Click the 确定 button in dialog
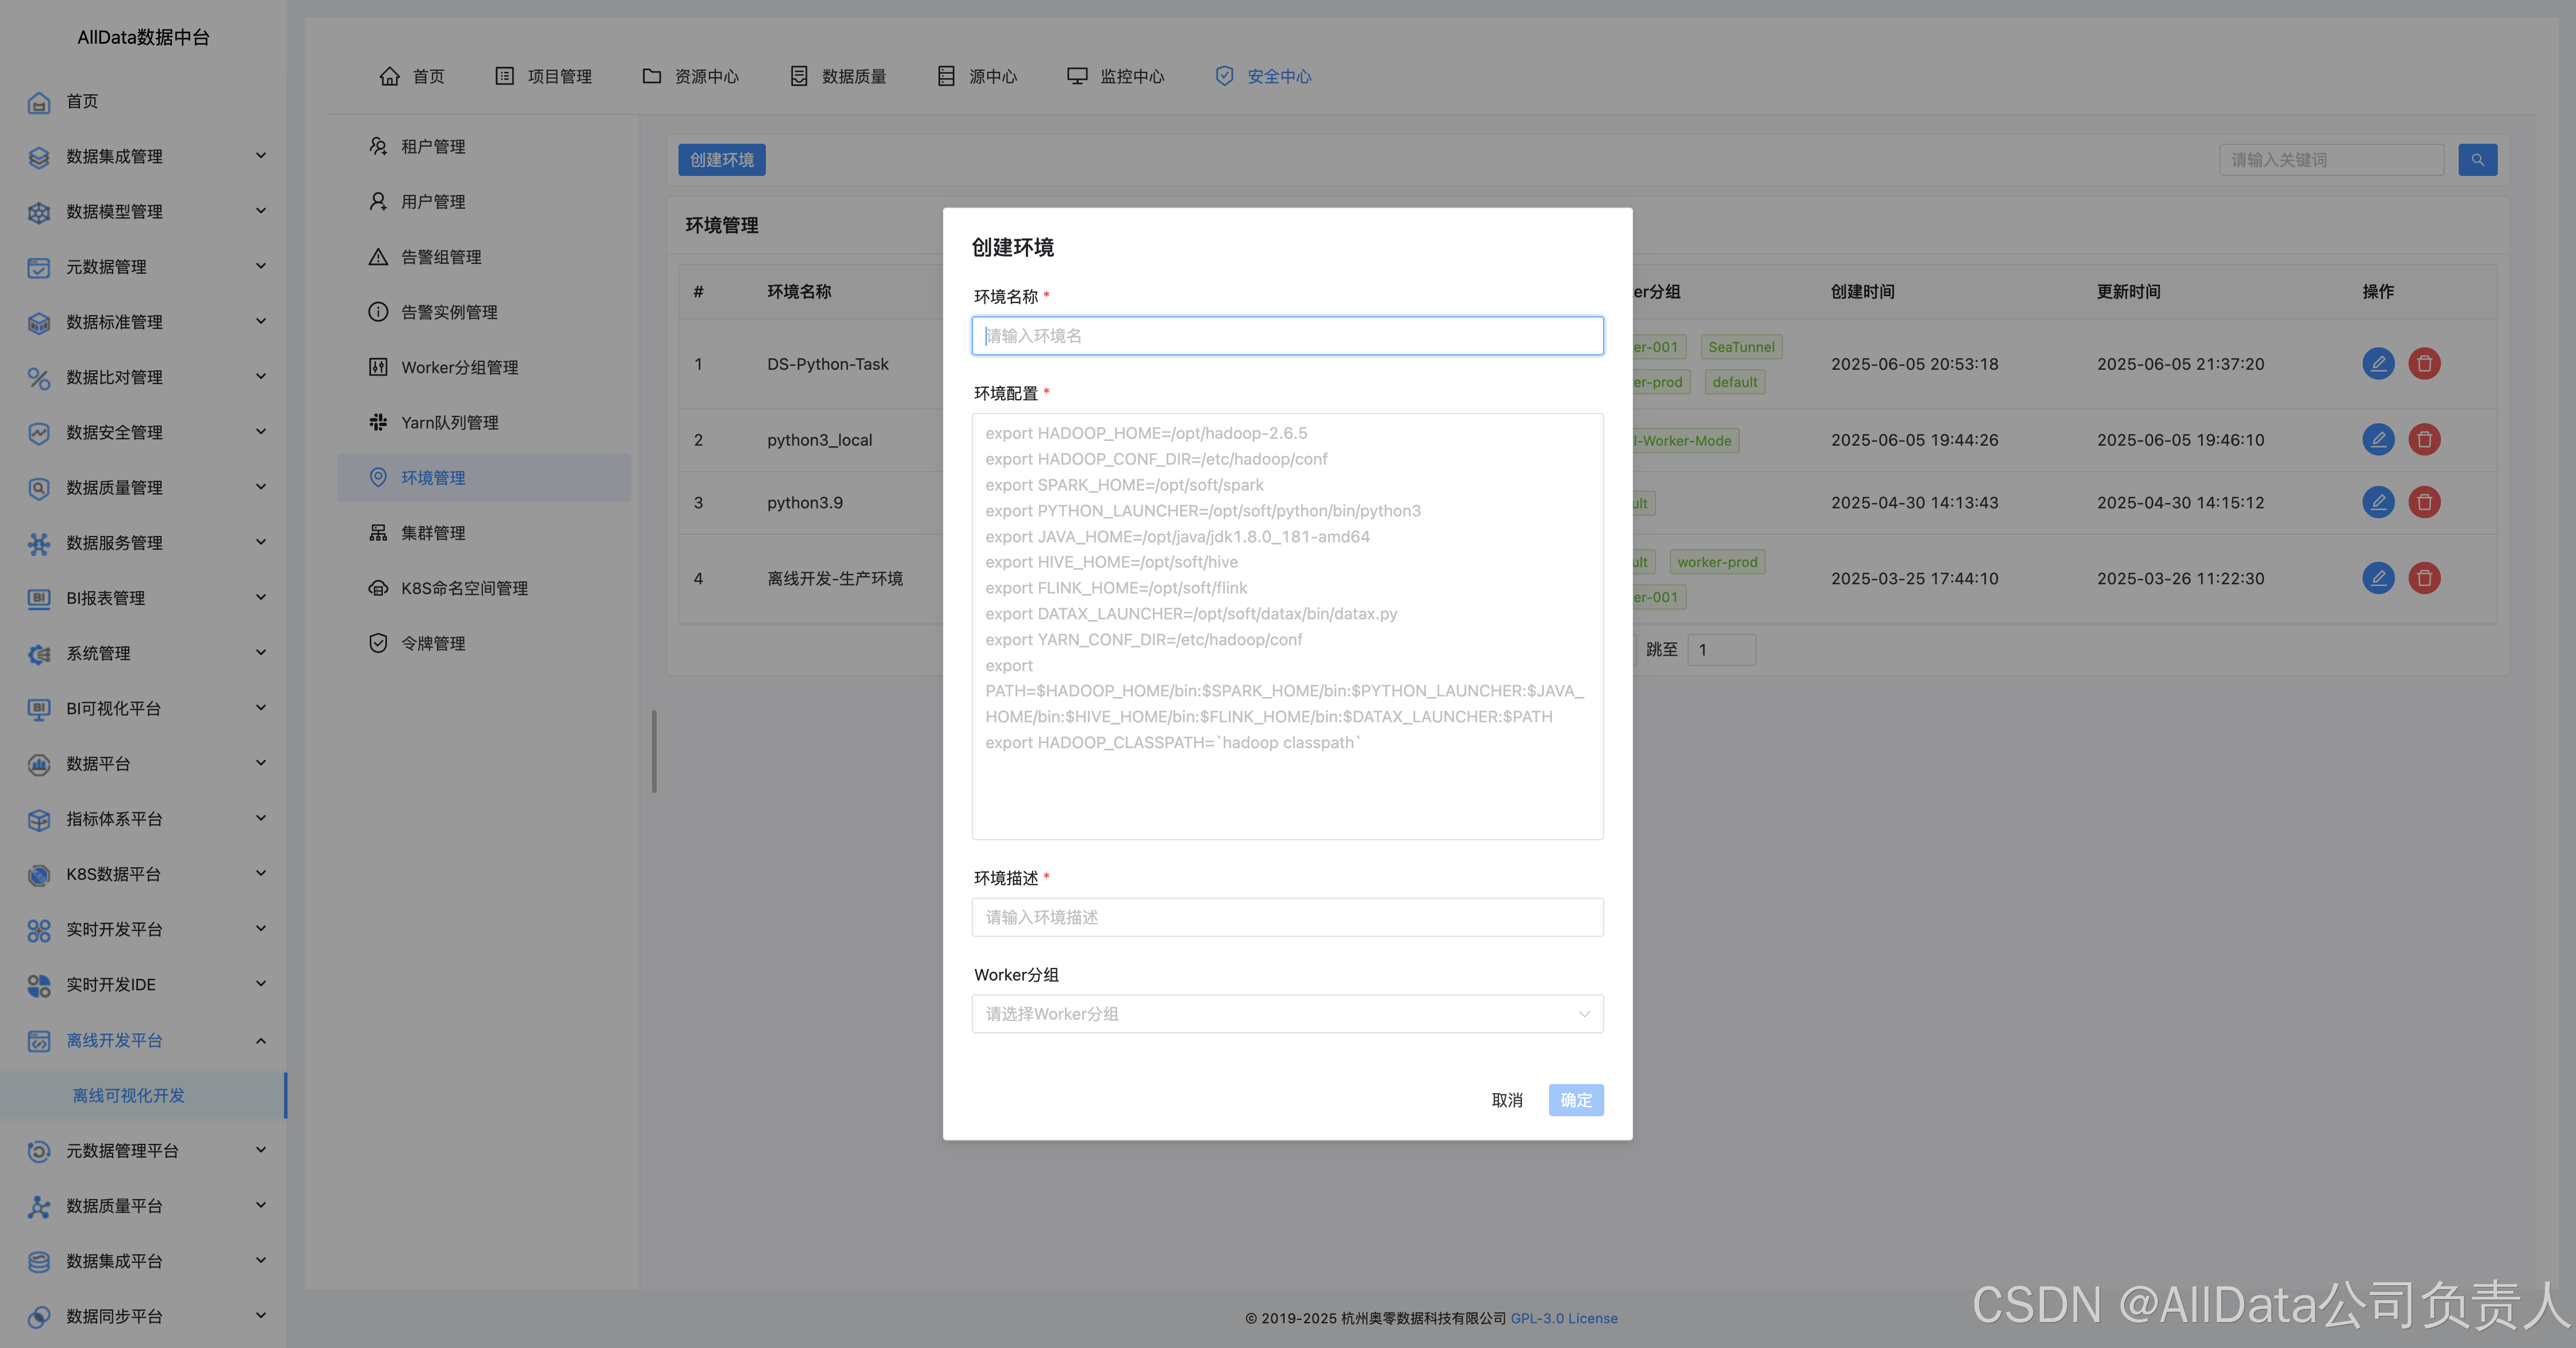Image resolution: width=2576 pixels, height=1348 pixels. pos(1576,1100)
